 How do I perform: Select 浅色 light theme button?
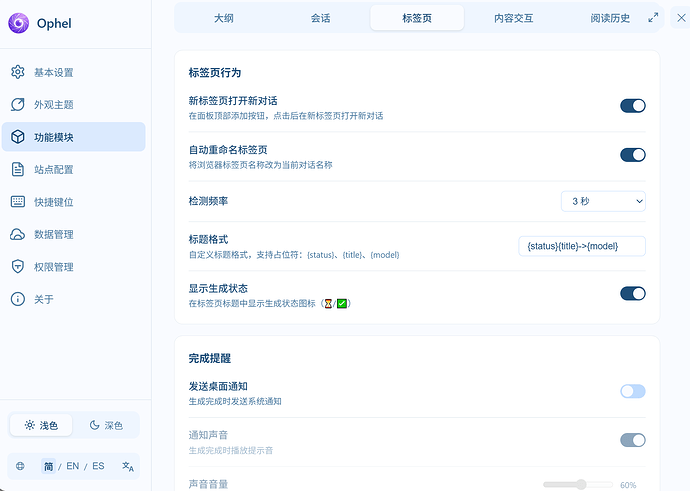(x=41, y=425)
